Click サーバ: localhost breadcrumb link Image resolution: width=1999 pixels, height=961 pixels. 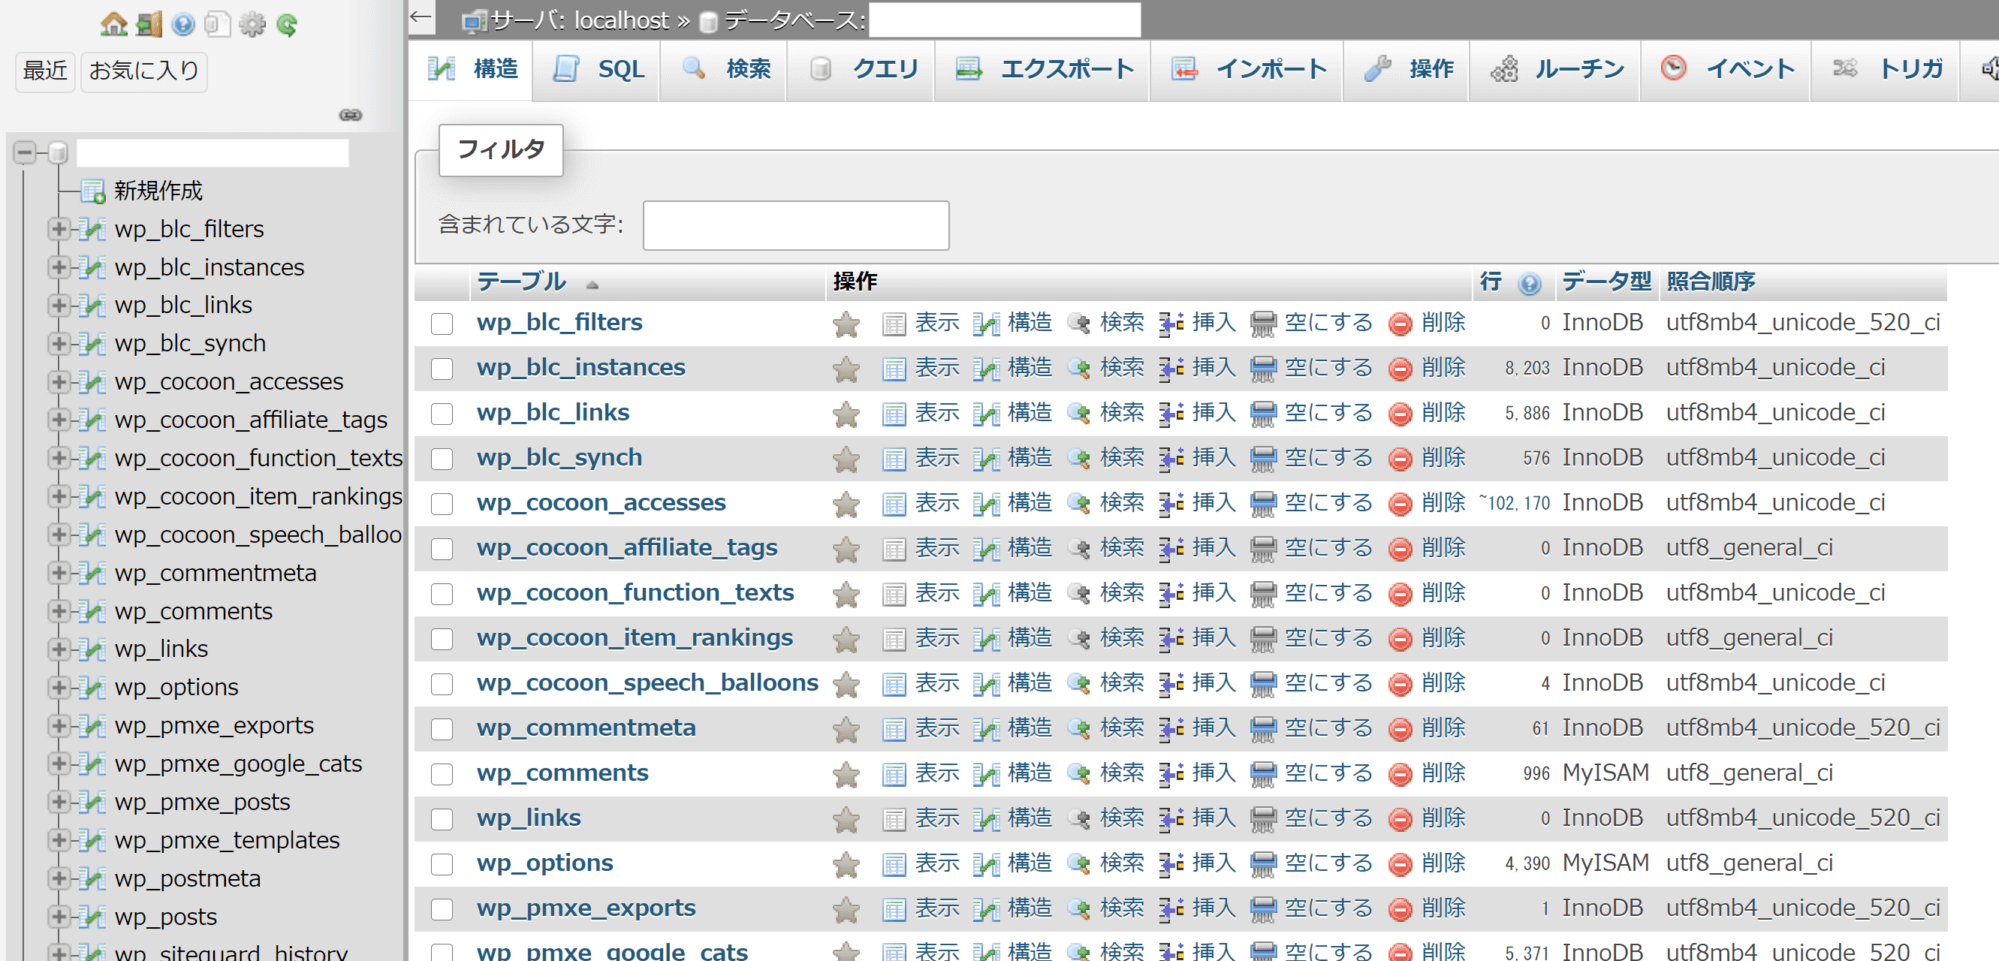[578, 20]
